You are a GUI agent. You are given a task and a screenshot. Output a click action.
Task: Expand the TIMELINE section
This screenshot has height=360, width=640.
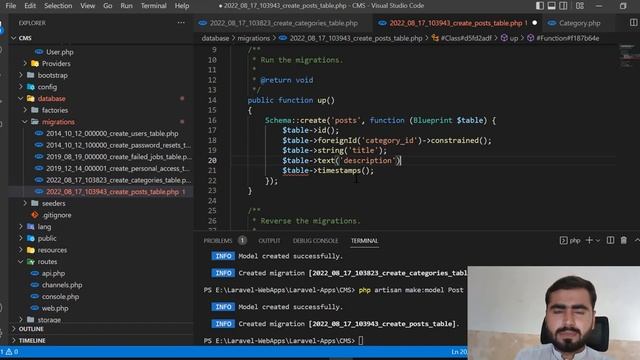32,340
